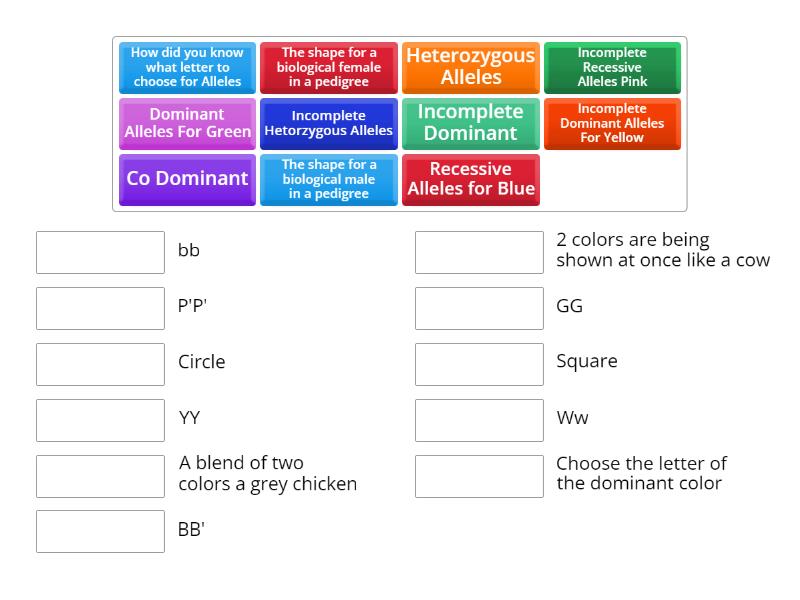Select the answer box for the grey chicken clue

[x=100, y=475]
